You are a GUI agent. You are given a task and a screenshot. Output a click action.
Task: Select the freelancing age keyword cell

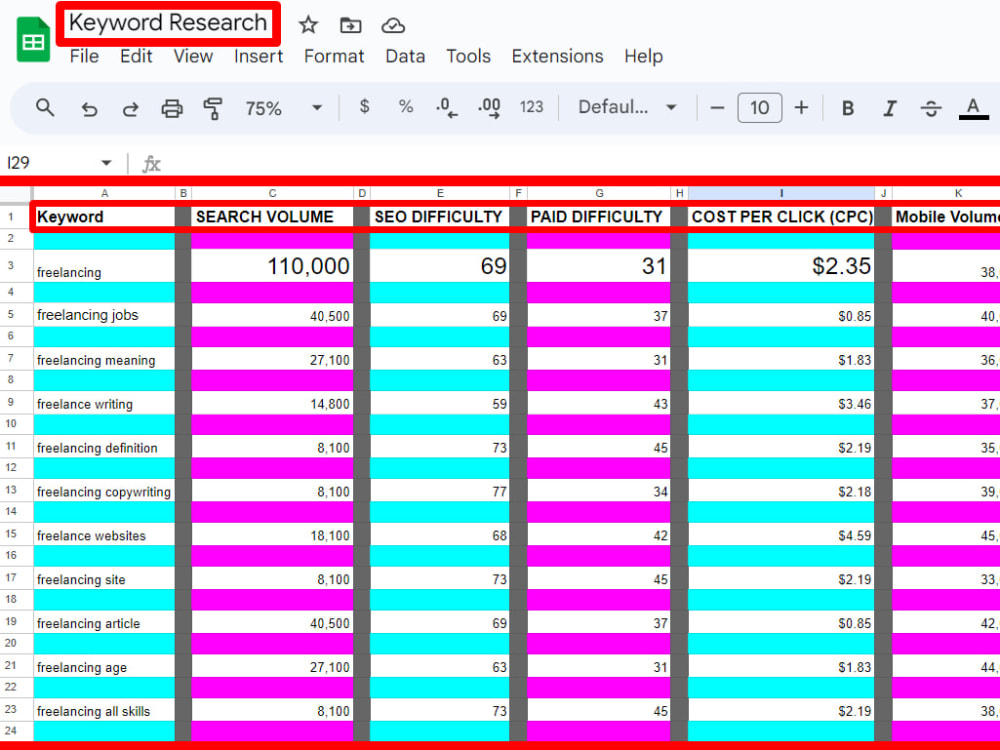pyautogui.click(x=105, y=666)
